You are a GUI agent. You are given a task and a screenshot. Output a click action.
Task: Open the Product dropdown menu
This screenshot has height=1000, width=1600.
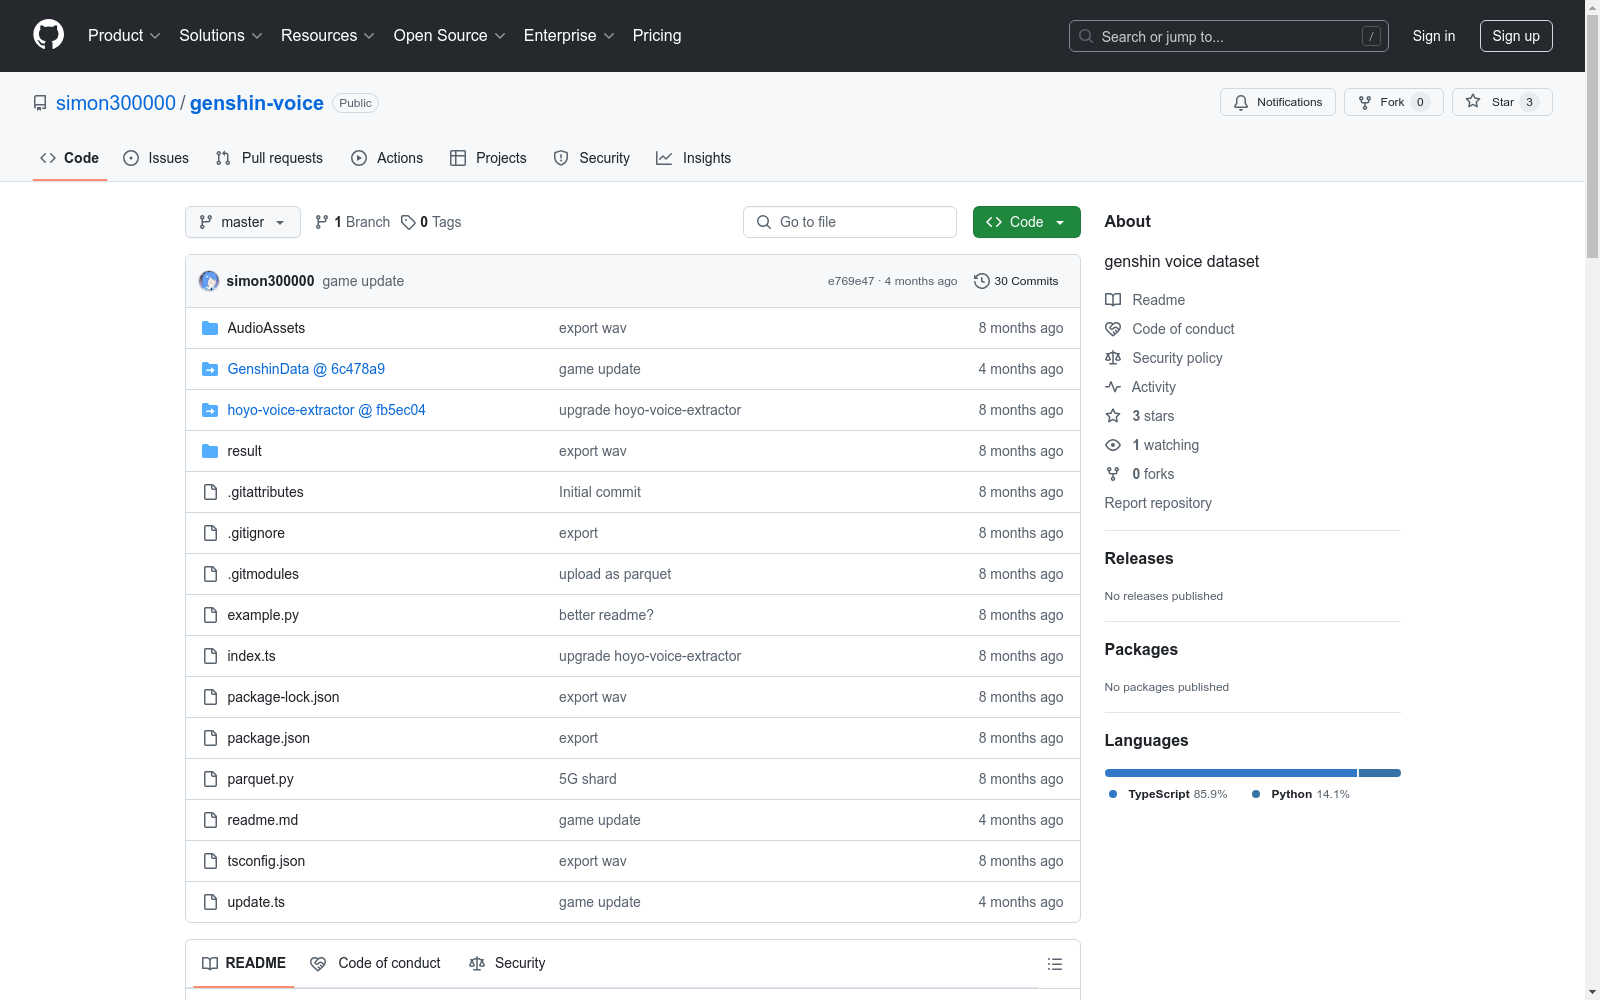124,36
